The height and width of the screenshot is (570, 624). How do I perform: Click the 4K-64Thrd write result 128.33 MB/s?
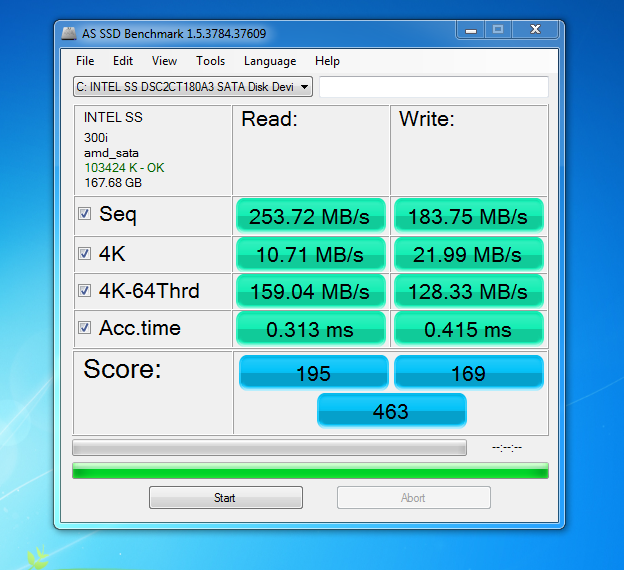pos(468,291)
